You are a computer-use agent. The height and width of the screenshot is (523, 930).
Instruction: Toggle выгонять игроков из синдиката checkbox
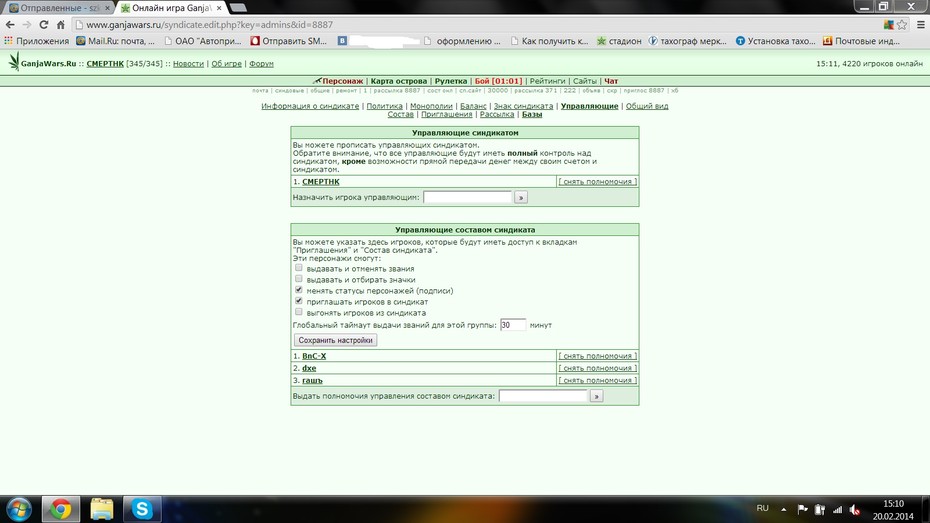pyautogui.click(x=298, y=312)
